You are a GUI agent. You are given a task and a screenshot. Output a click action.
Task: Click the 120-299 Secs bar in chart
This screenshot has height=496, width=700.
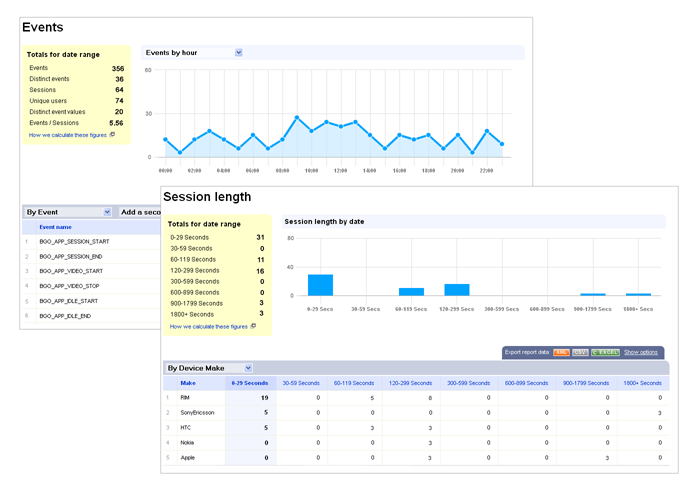(457, 289)
